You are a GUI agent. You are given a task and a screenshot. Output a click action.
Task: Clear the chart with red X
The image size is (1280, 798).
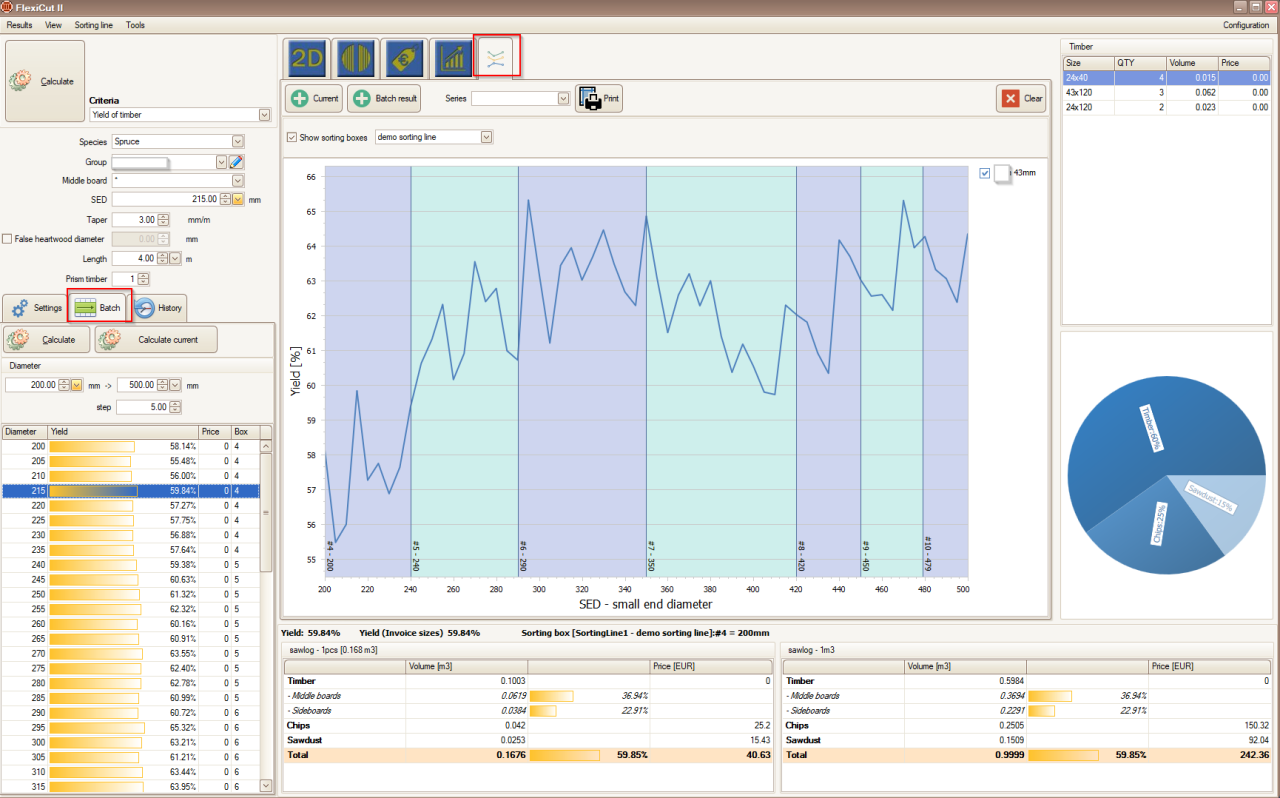pyautogui.click(x=1021, y=98)
